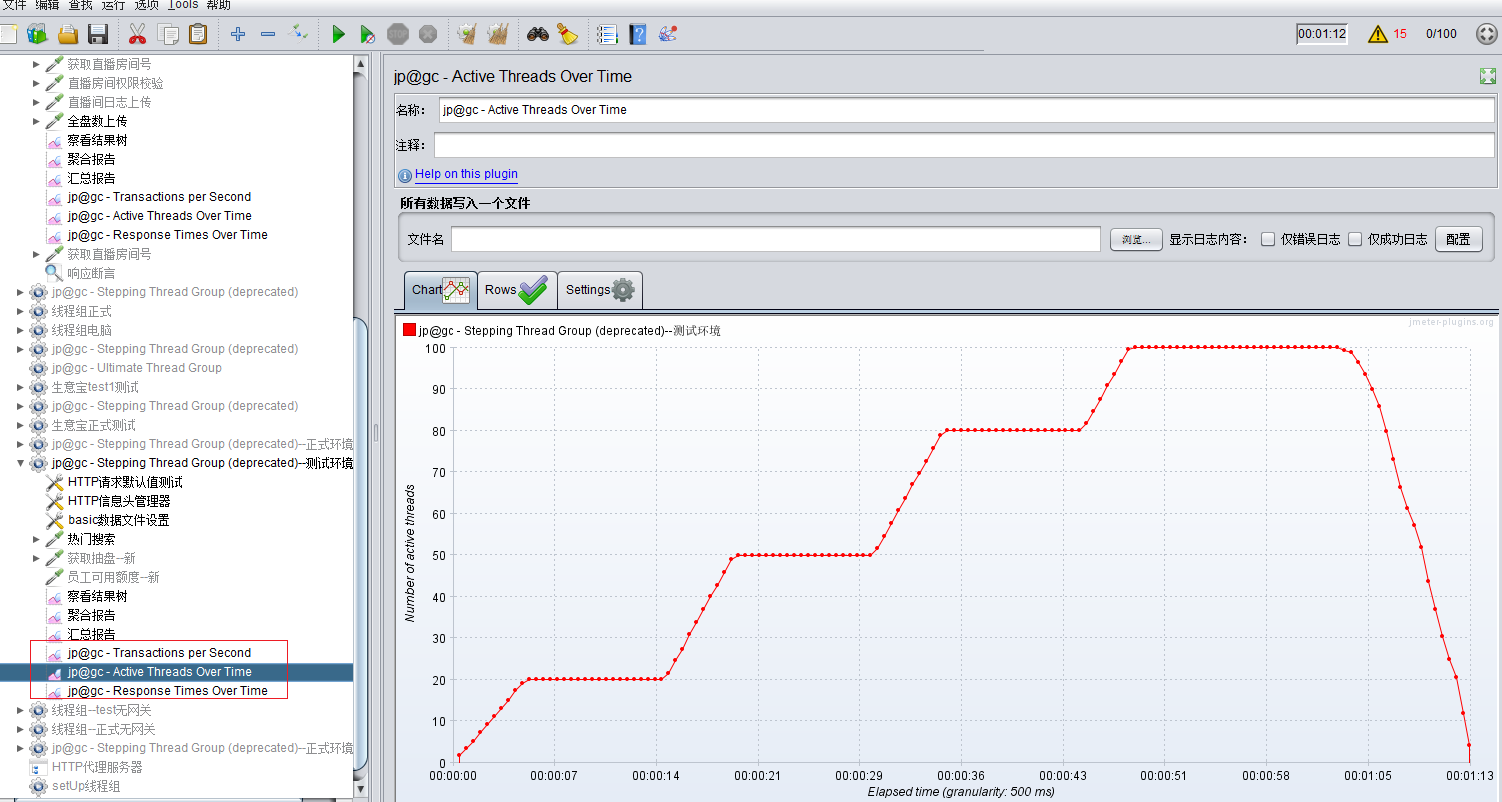
Task: Click the Open folder icon
Action: point(67,34)
